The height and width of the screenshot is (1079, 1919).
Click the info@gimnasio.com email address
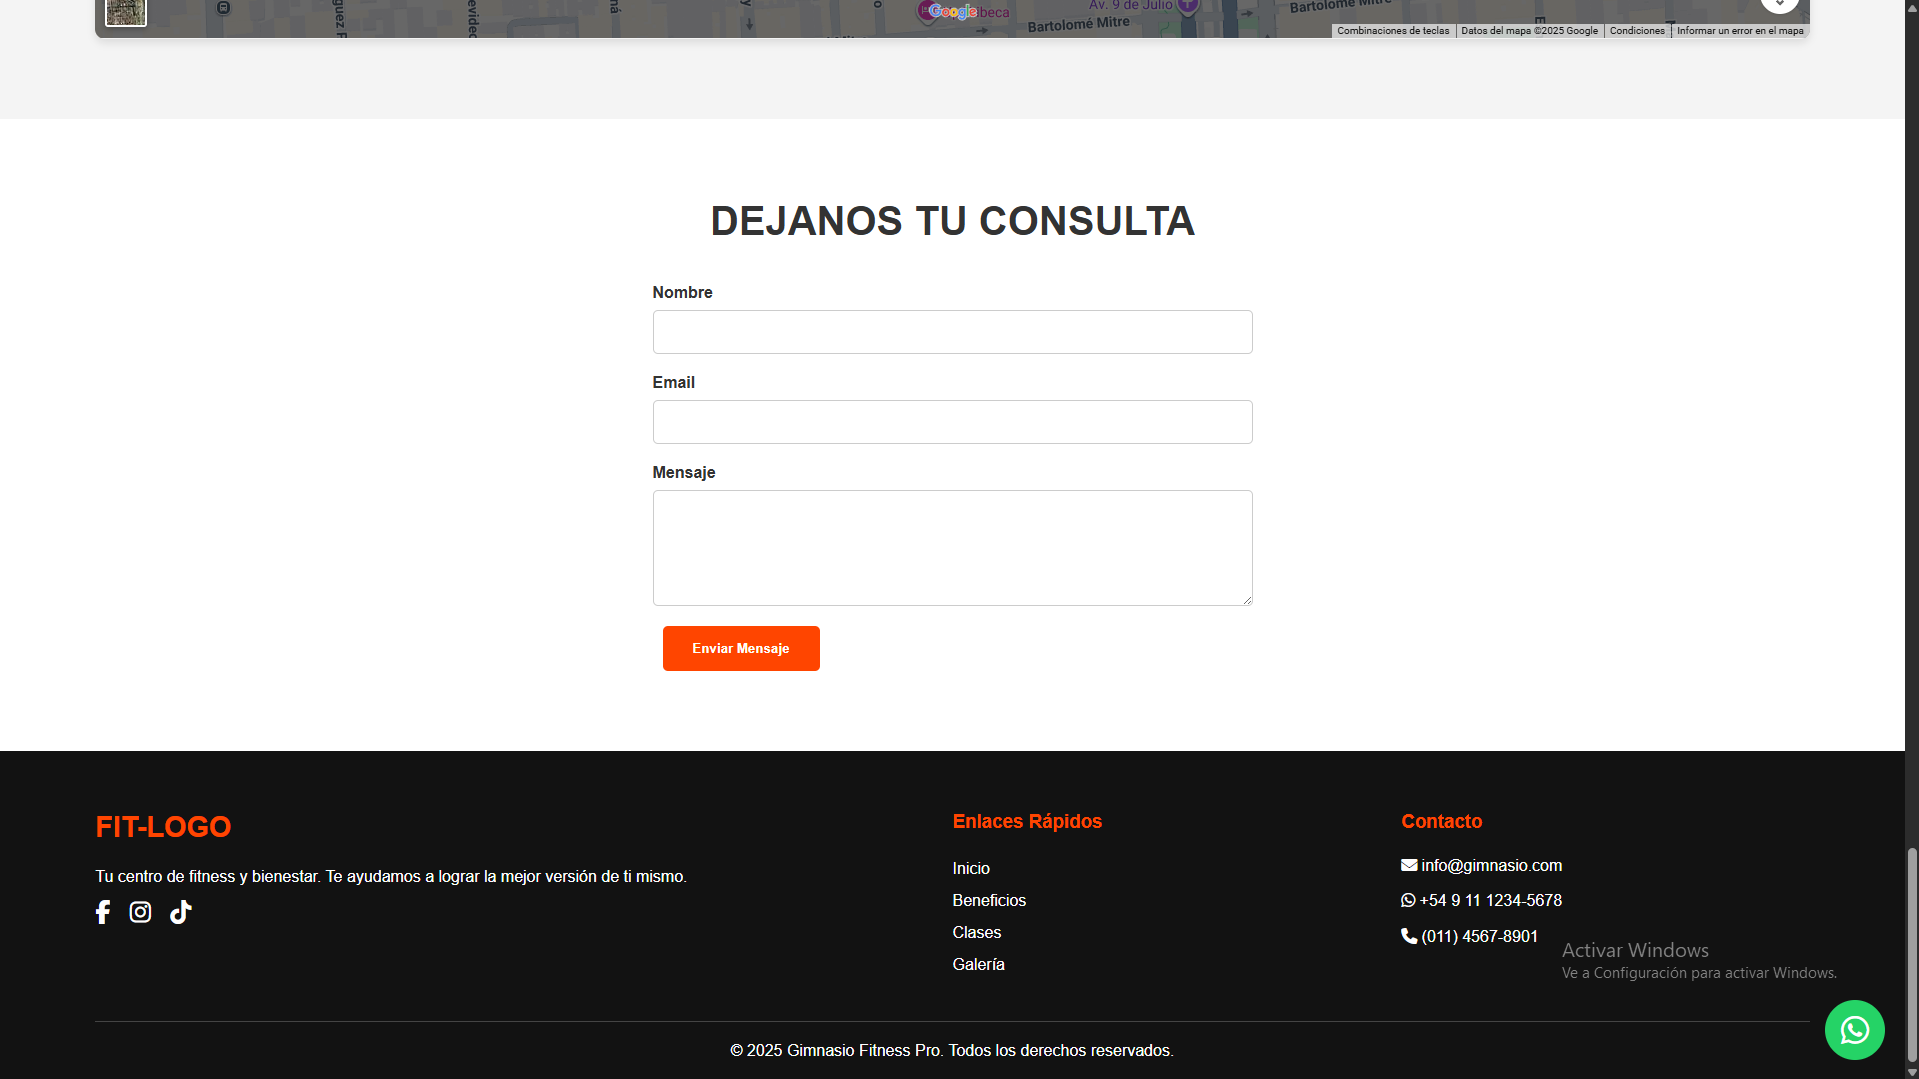coord(1491,866)
